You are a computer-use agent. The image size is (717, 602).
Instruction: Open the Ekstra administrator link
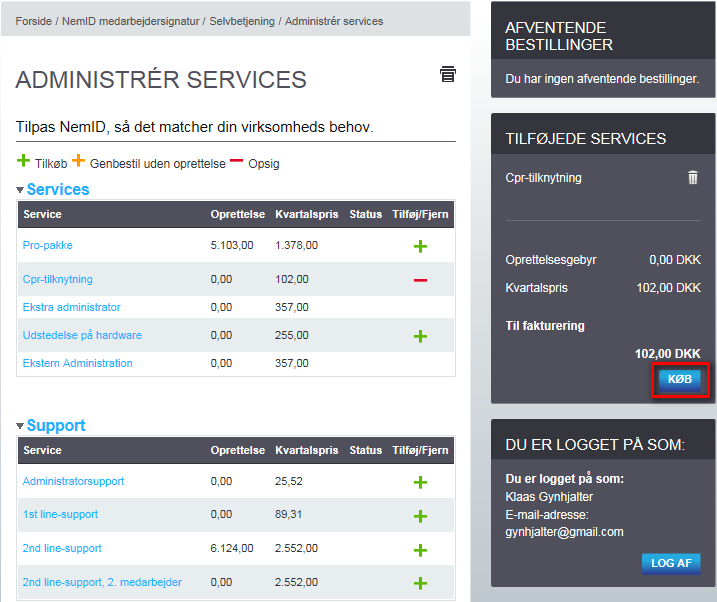(72, 307)
